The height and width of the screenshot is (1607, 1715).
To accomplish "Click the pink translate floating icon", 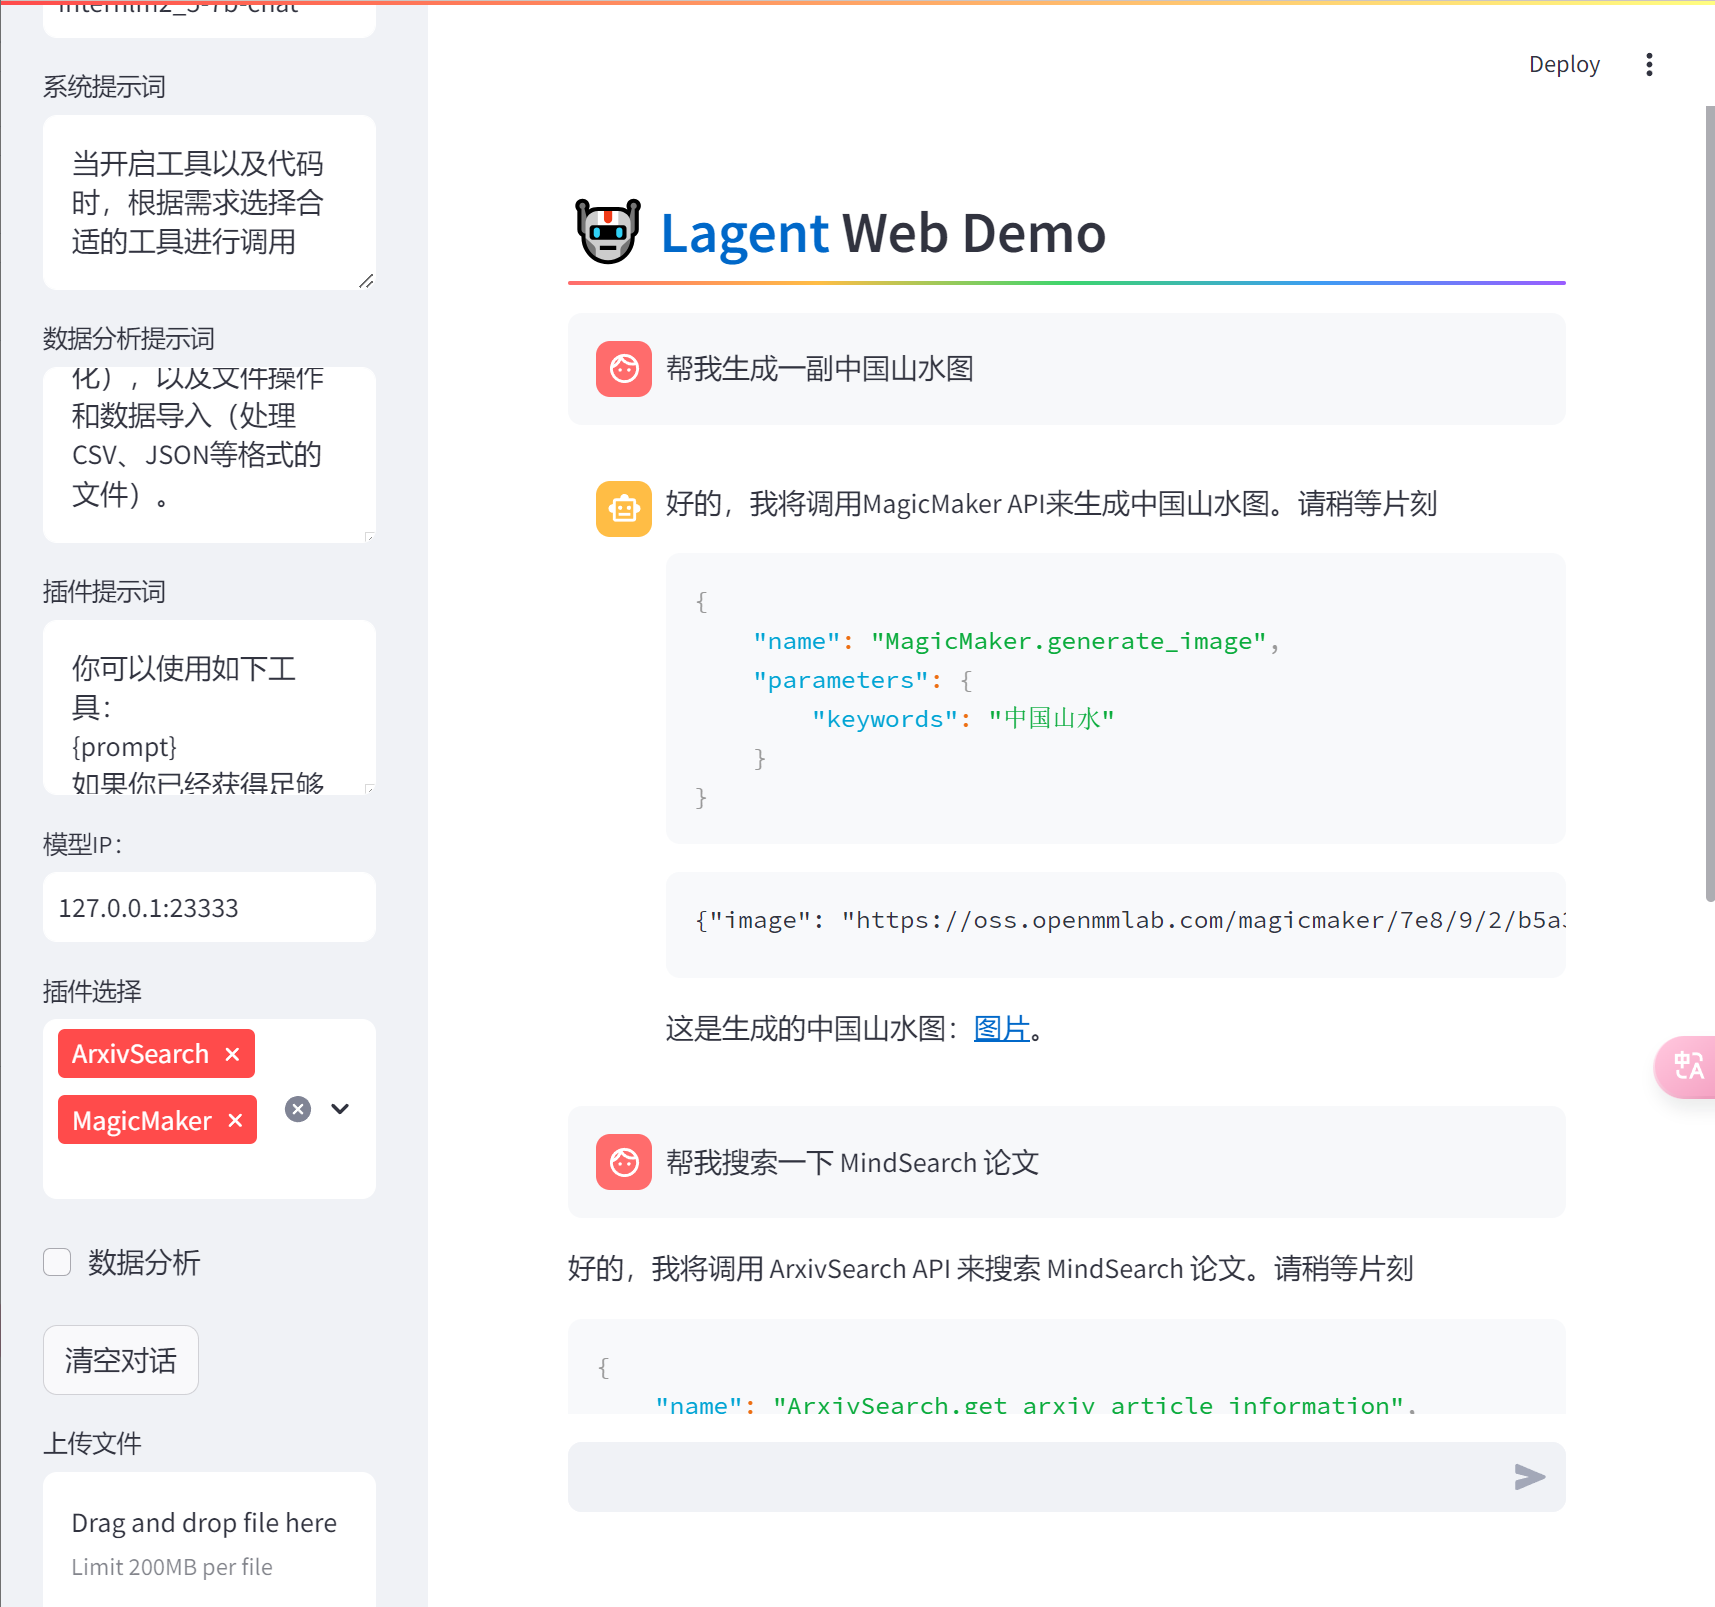I will click(x=1688, y=1066).
